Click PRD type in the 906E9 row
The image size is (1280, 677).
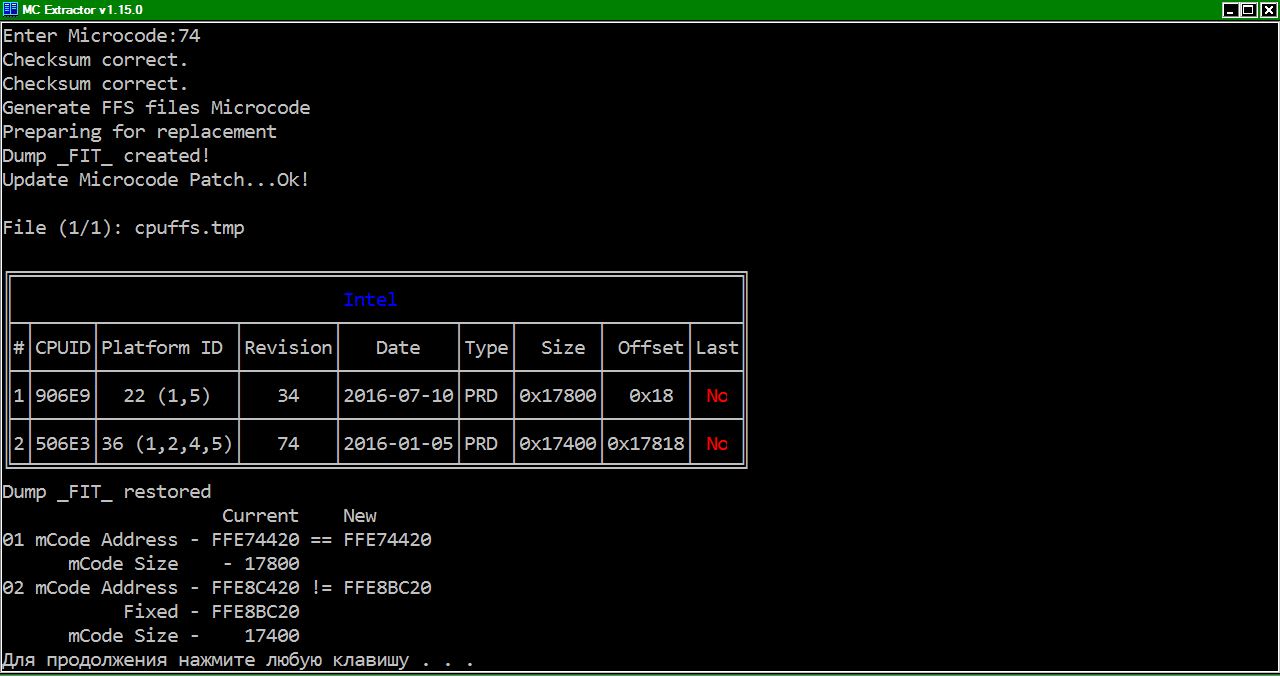point(481,396)
